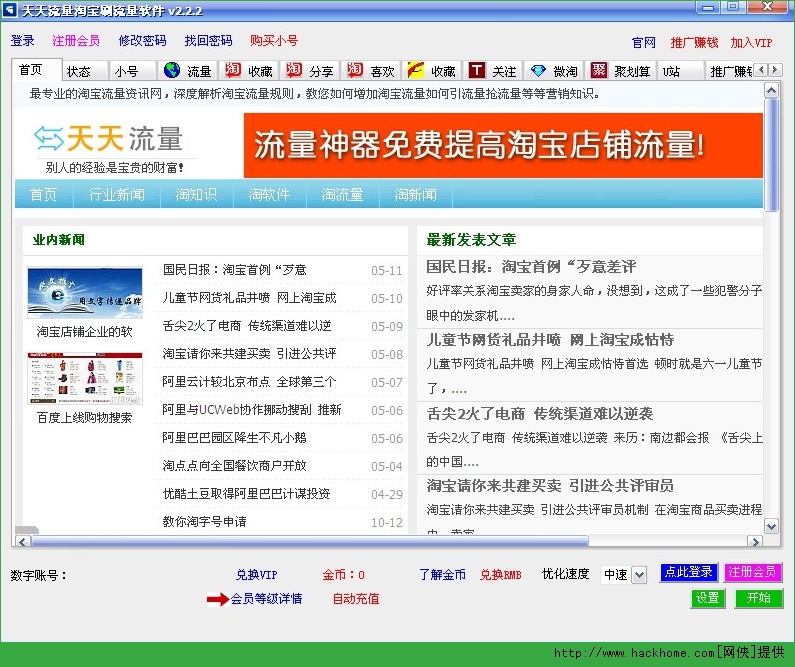Click the orange 流量神器 banner
The height and width of the screenshot is (667, 795).
tap(503, 145)
